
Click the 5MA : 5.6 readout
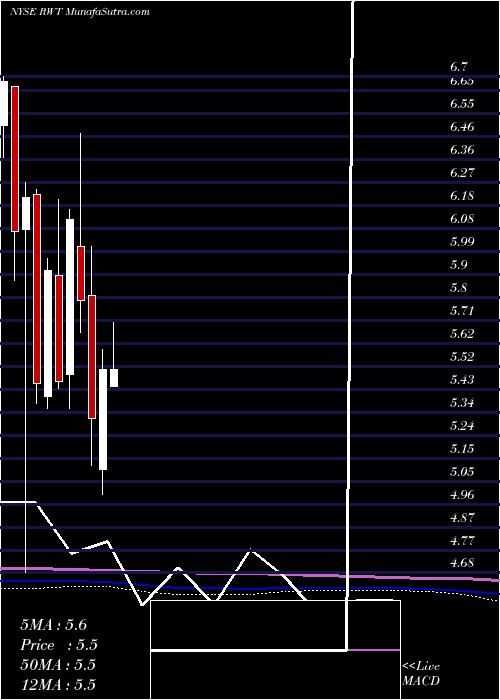tap(54, 625)
